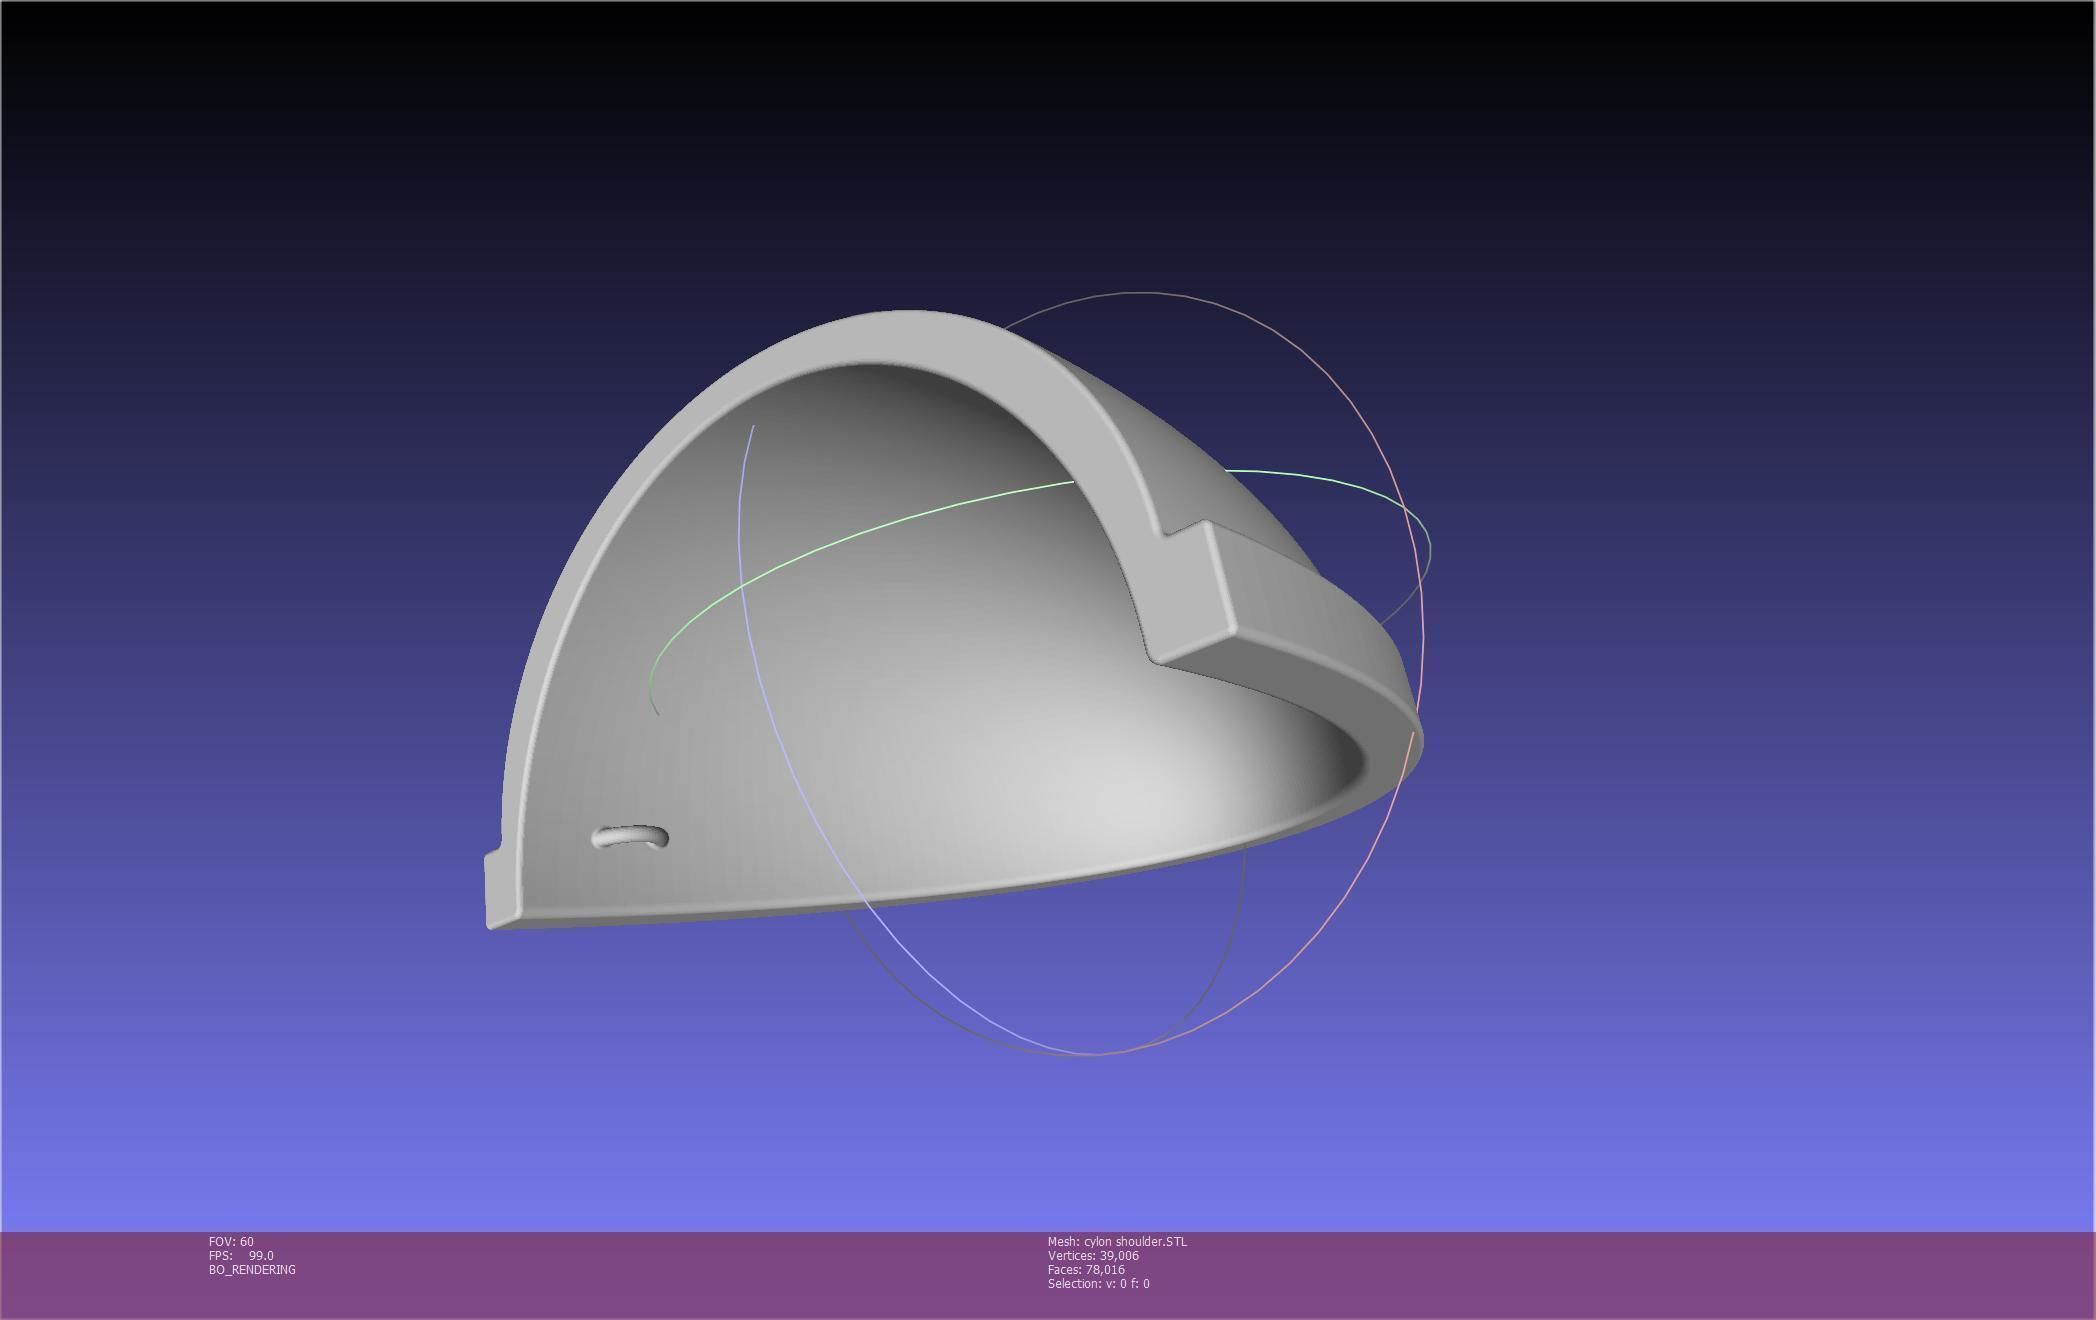Click 'Selection: v: 0 f: 0' text
The height and width of the screenshot is (1320, 2096).
1098,1283
